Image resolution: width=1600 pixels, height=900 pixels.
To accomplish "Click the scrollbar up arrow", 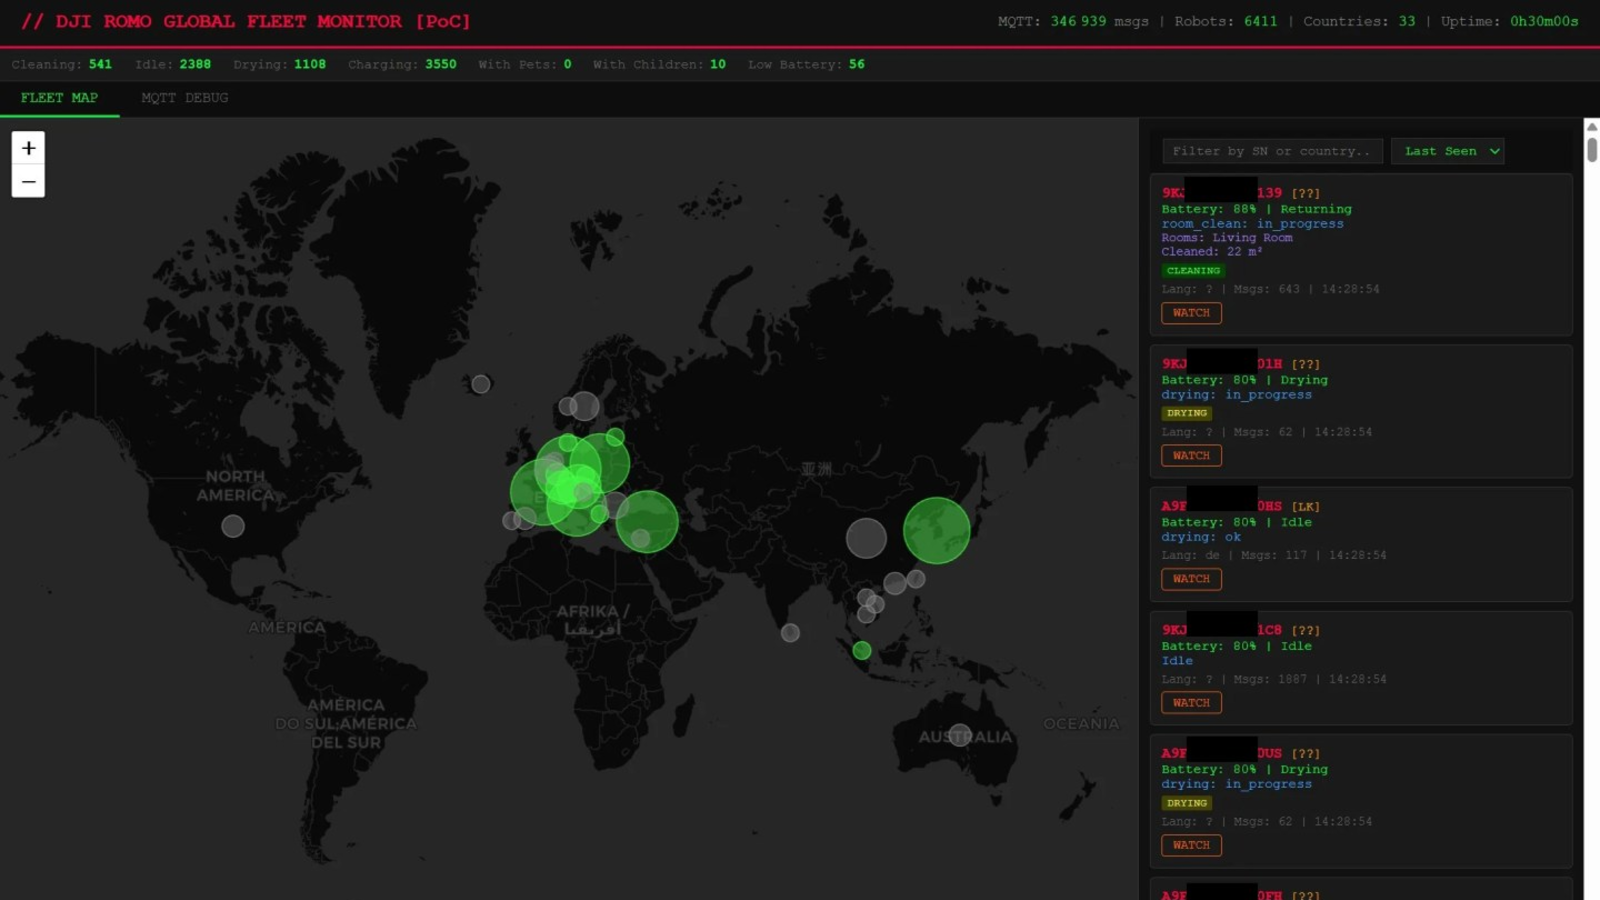I will pyautogui.click(x=1591, y=126).
